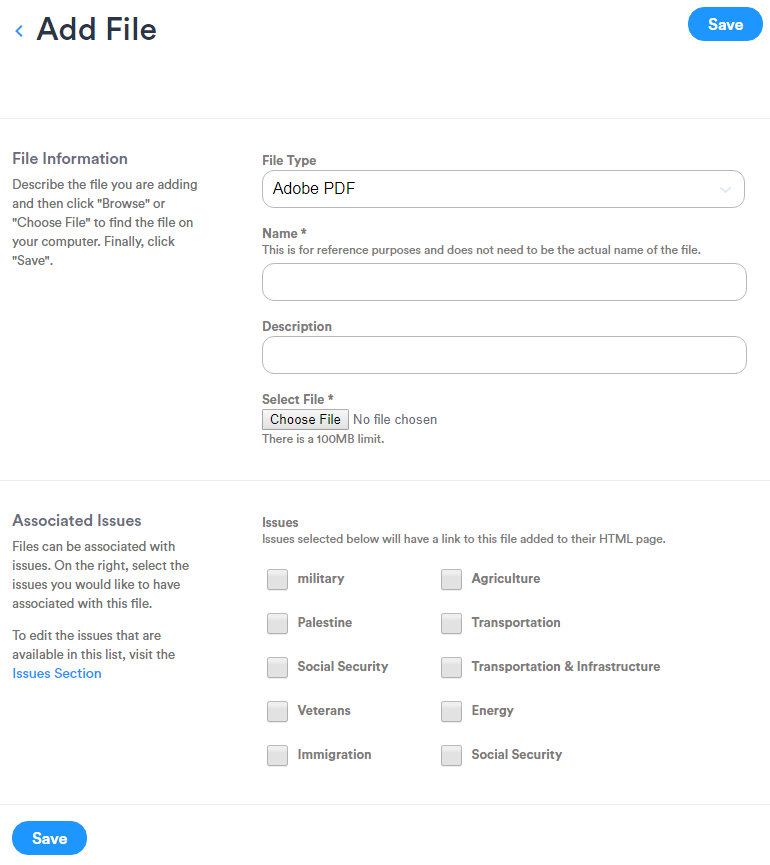This screenshot has height=865, width=770.
Task: Check the military issue checkbox
Action: tap(277, 579)
